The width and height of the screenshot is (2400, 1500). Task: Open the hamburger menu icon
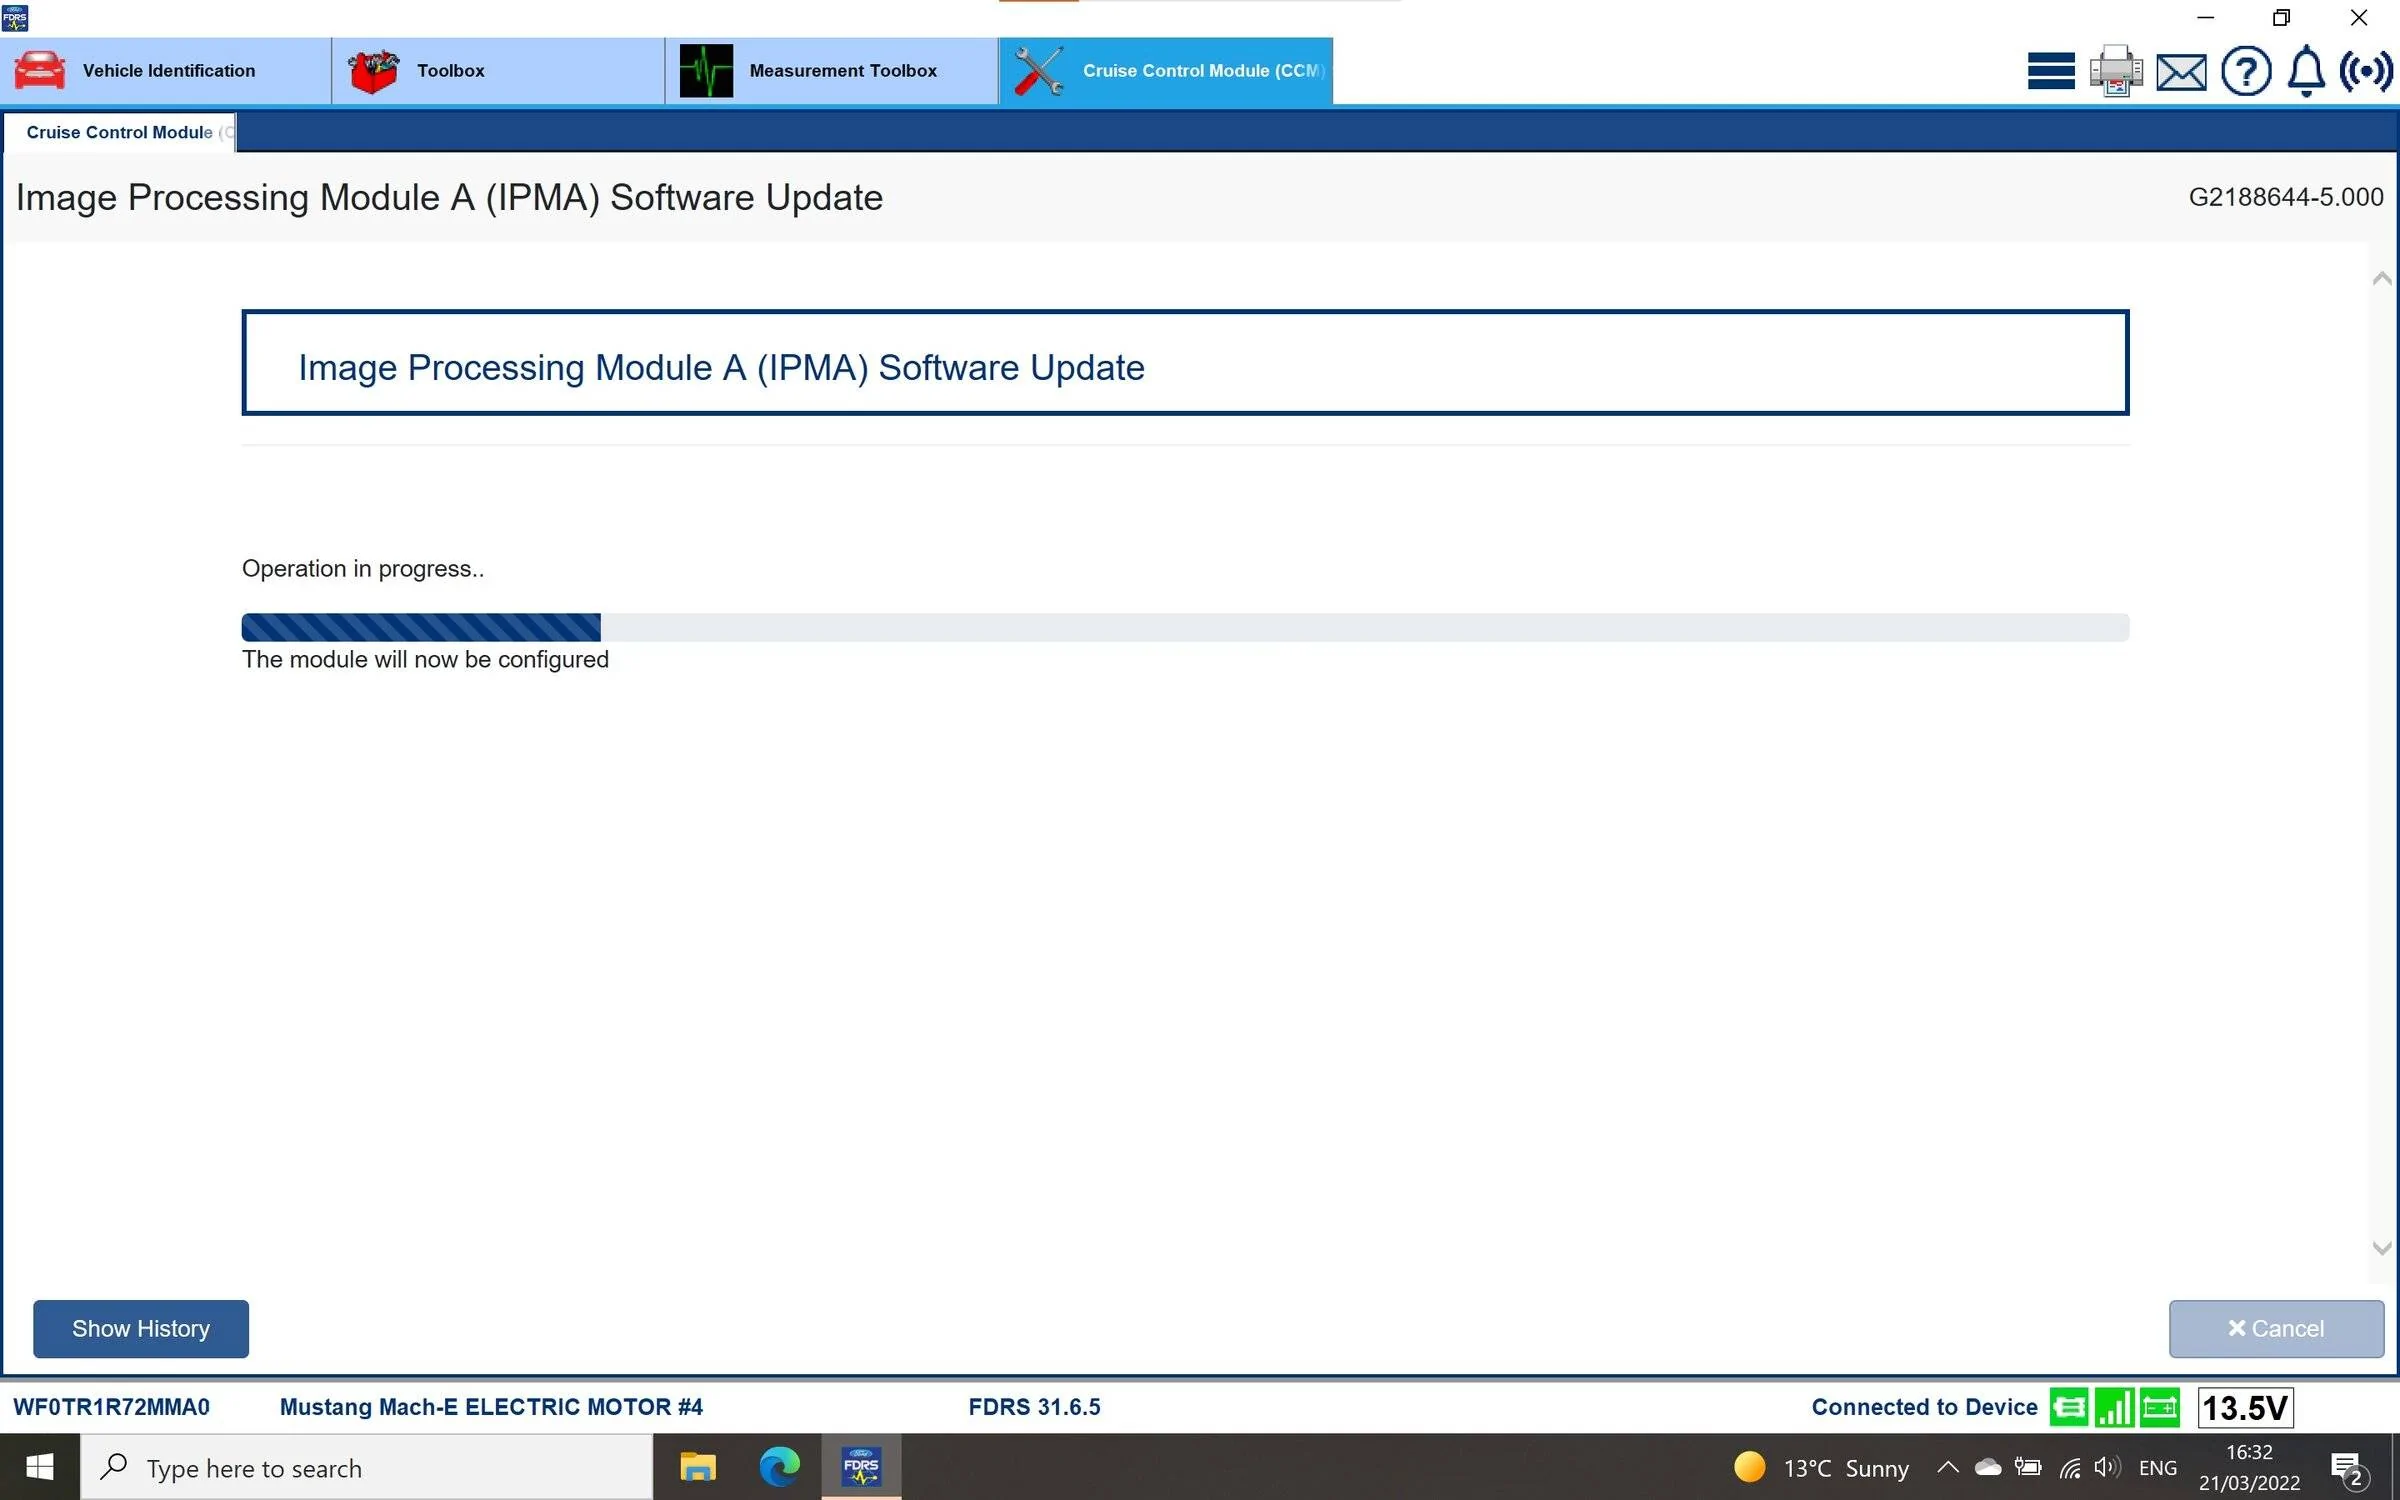click(2051, 71)
